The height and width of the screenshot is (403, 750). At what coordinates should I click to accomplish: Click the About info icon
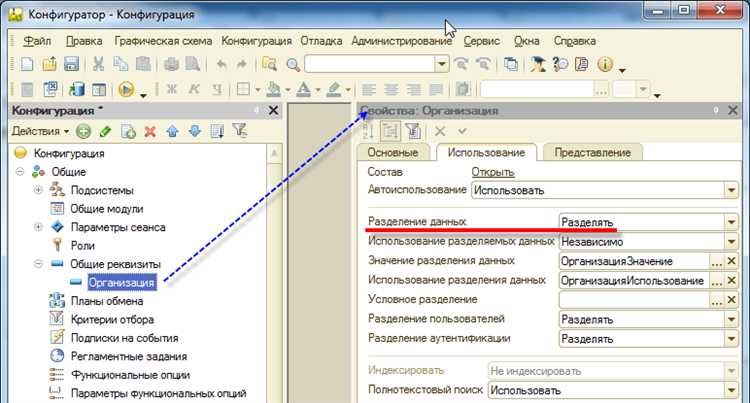coord(605,64)
